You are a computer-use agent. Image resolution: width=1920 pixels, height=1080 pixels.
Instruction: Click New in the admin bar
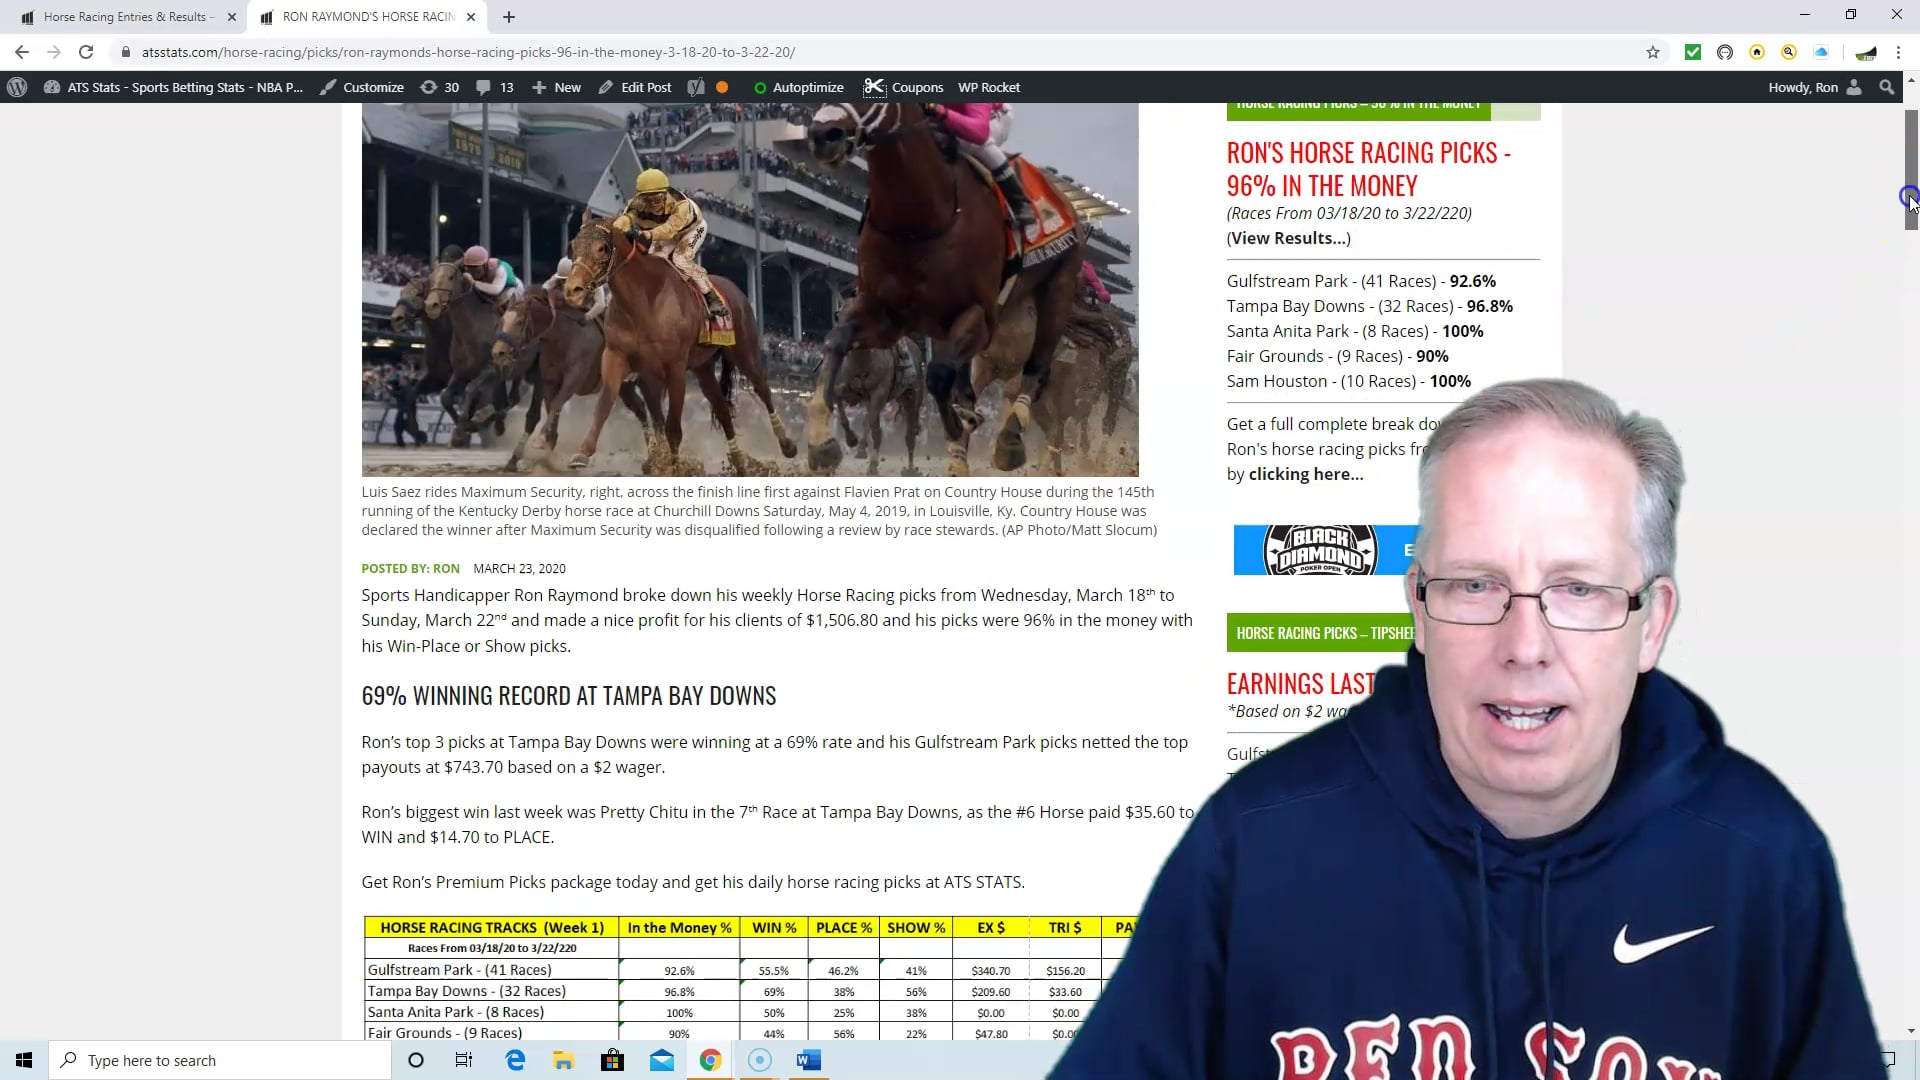click(x=556, y=87)
